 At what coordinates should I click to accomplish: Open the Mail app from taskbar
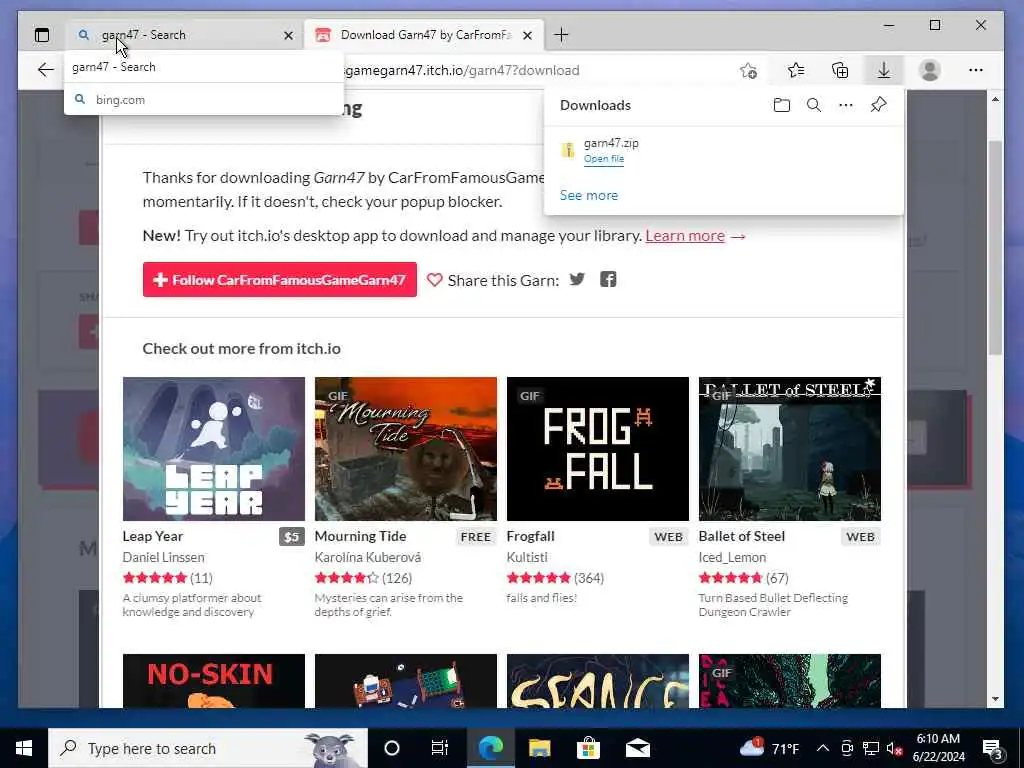[637, 748]
